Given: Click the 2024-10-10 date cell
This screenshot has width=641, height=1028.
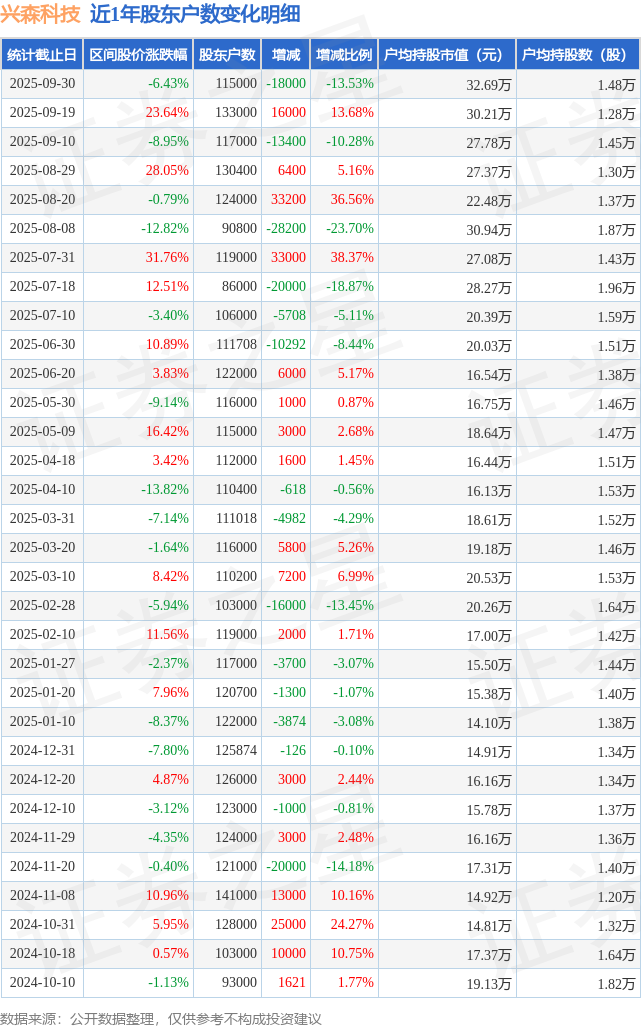Looking at the screenshot, I should (x=42, y=983).
